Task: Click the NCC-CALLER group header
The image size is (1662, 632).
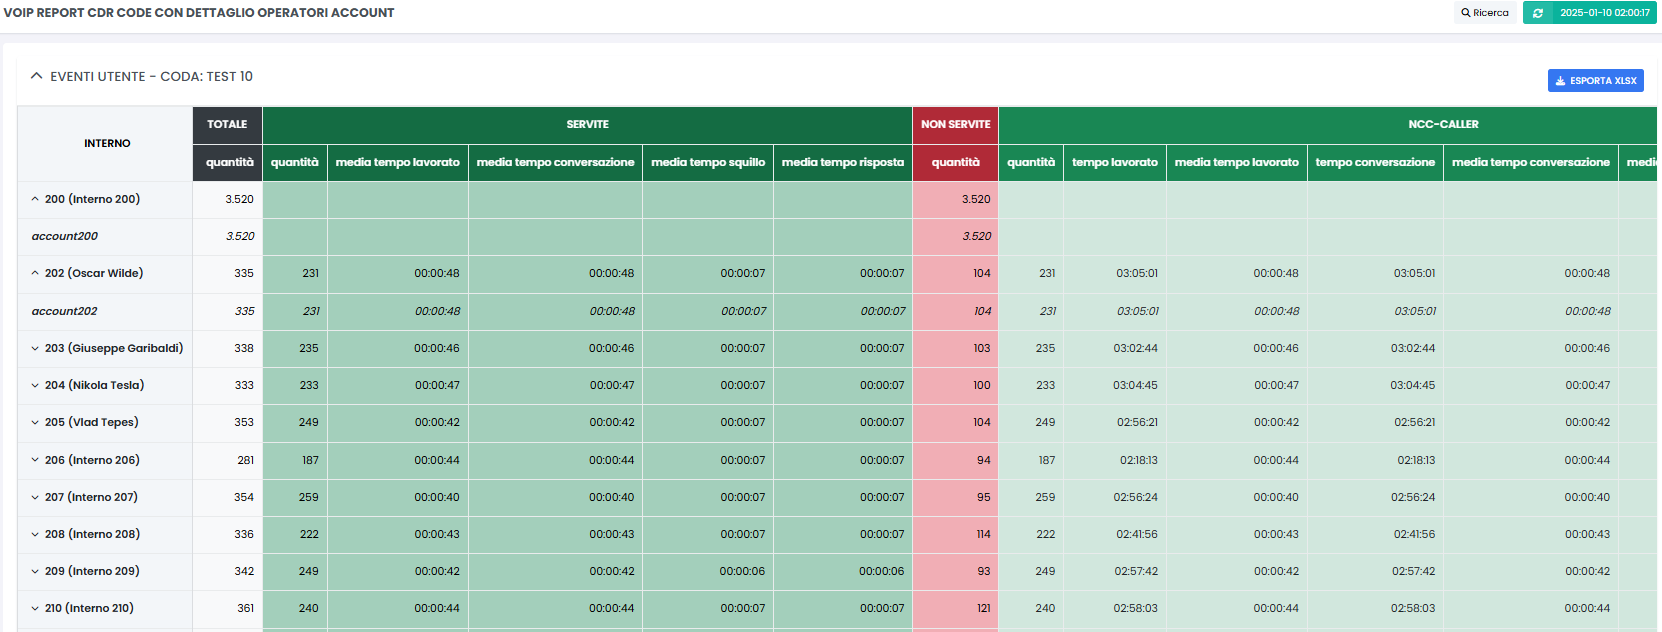Action: click(1442, 124)
